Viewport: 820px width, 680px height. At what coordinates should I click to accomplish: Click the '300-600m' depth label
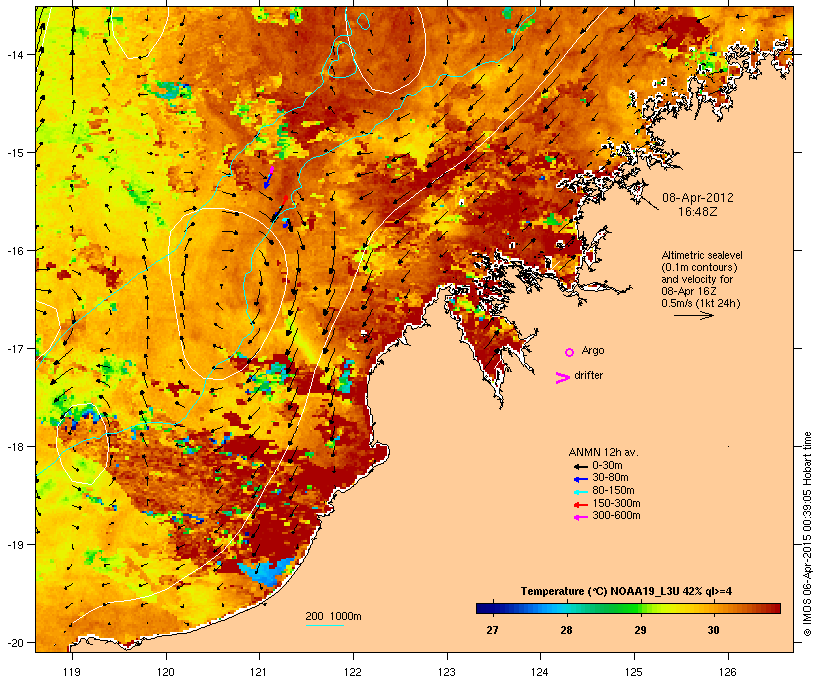(x=616, y=516)
